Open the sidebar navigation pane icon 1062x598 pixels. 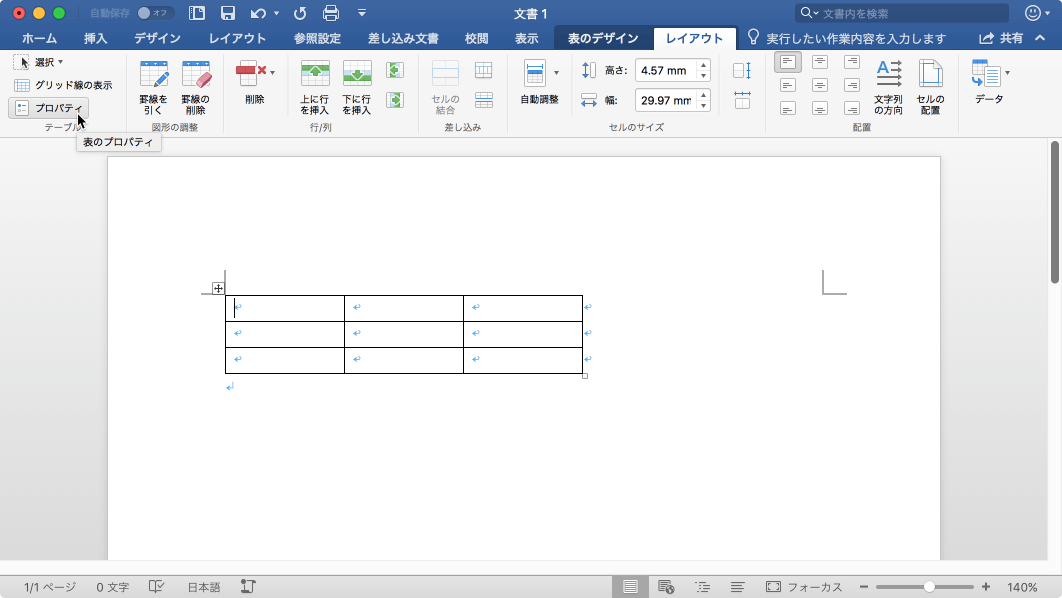[196, 13]
